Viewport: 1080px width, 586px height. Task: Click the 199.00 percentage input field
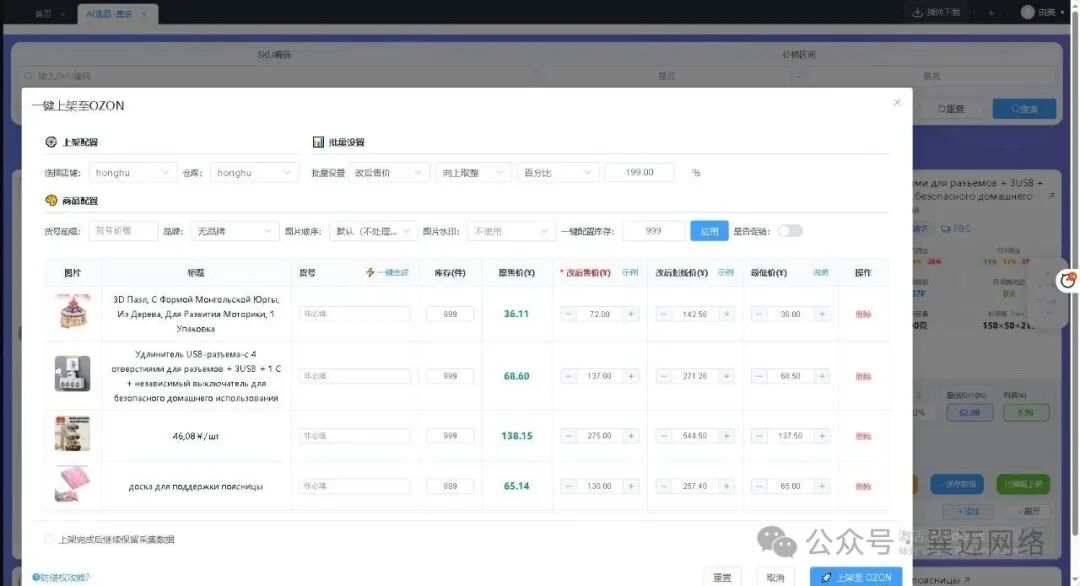point(639,173)
